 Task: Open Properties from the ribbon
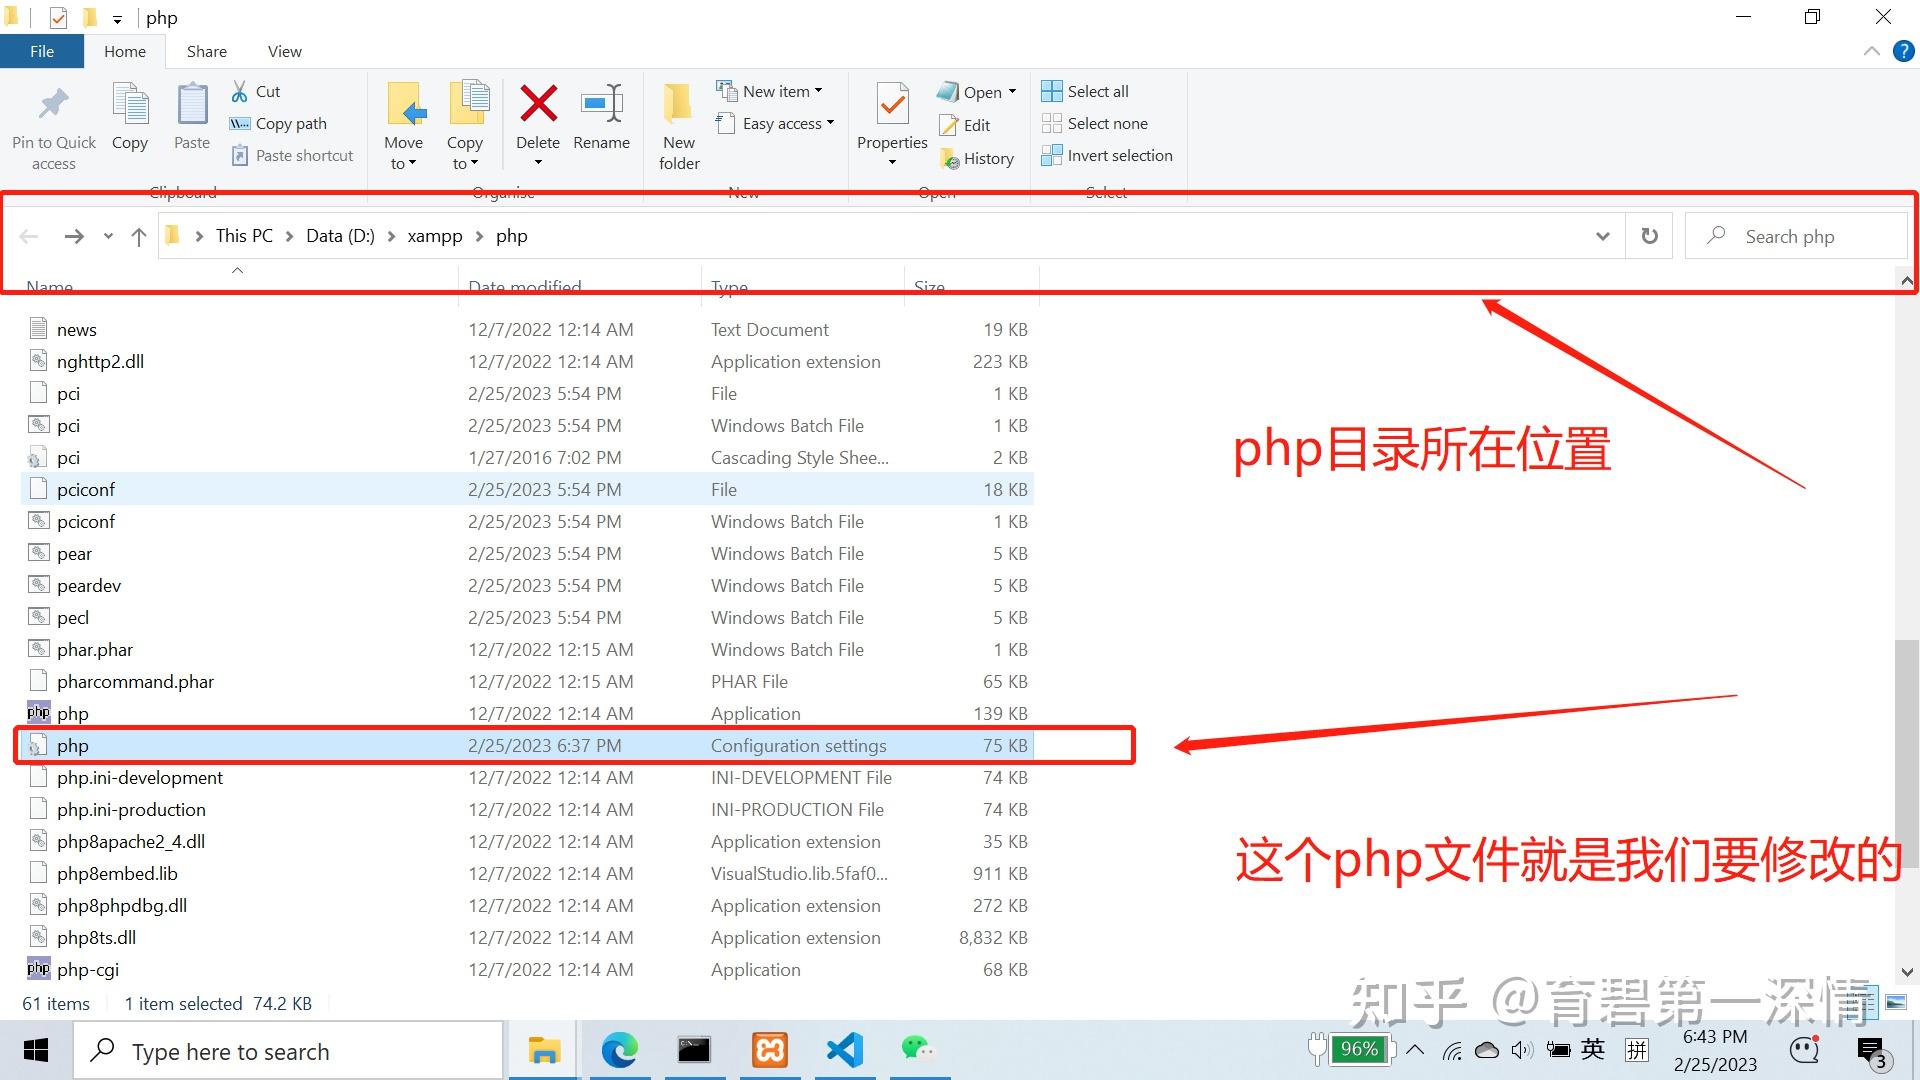point(891,115)
